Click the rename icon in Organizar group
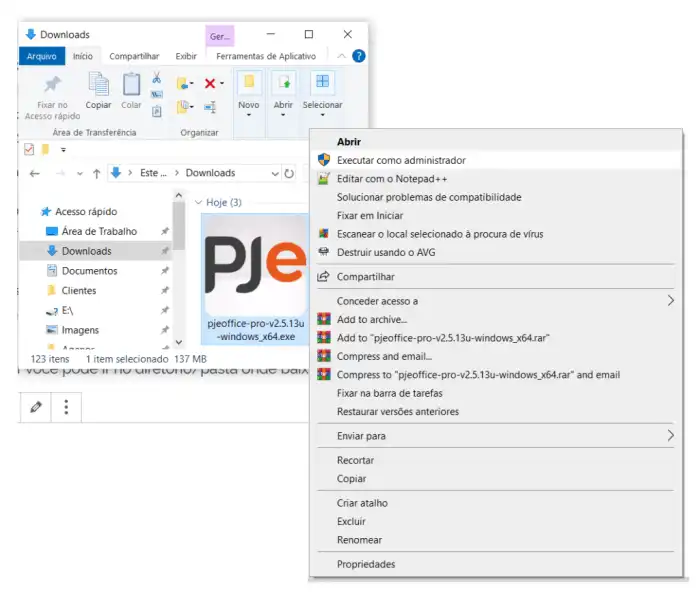Viewport: 700px width, 594px height. [210, 107]
